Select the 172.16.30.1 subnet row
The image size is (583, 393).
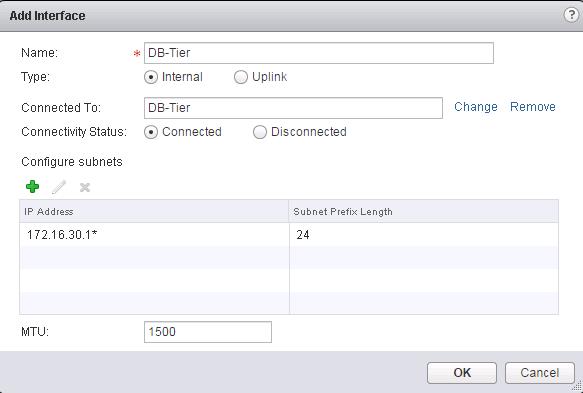(289, 235)
